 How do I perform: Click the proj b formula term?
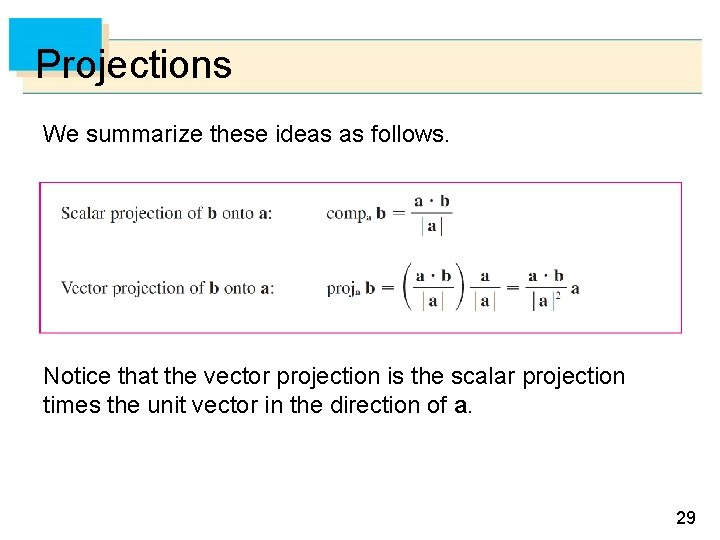(x=351, y=288)
